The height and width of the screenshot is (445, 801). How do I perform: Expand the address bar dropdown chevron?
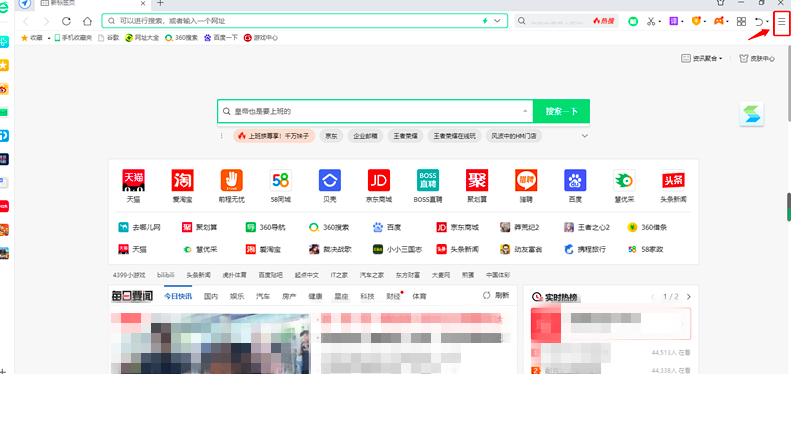click(x=497, y=21)
